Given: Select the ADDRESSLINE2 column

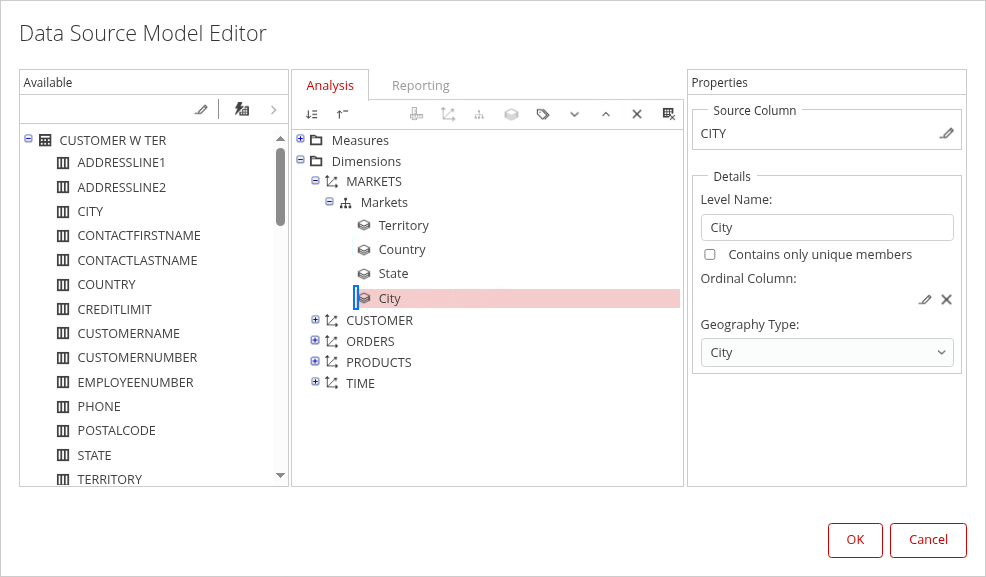Looking at the screenshot, I should click(x=121, y=187).
